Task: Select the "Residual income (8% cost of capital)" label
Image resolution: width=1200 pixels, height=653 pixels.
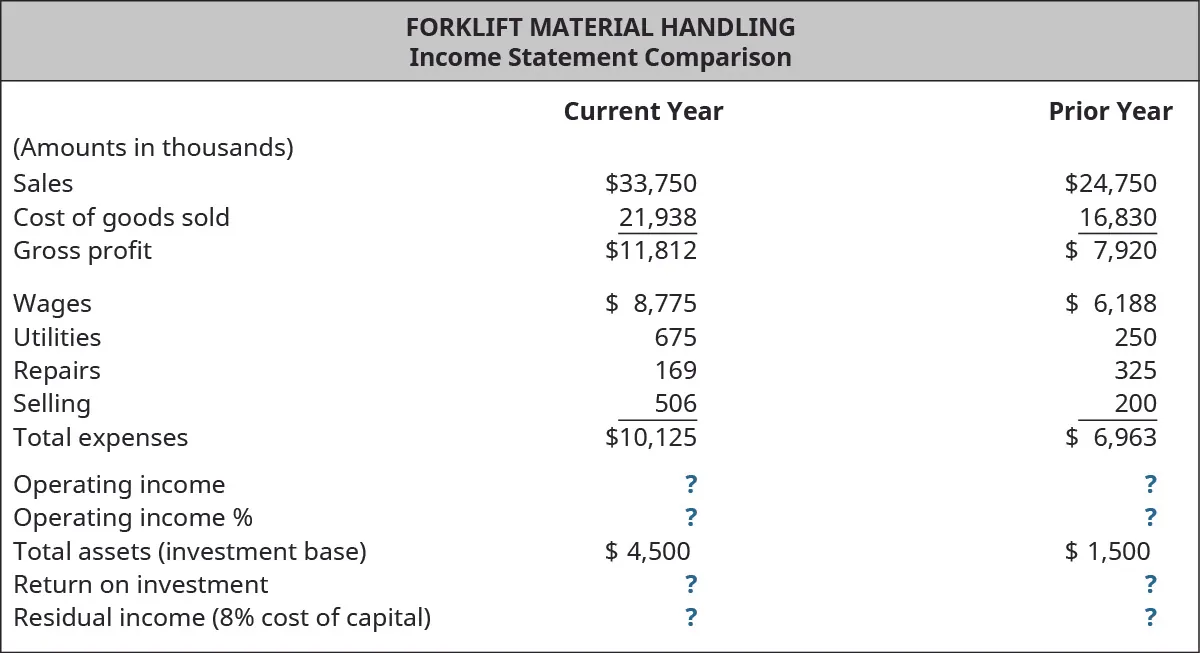Action: [x=222, y=618]
